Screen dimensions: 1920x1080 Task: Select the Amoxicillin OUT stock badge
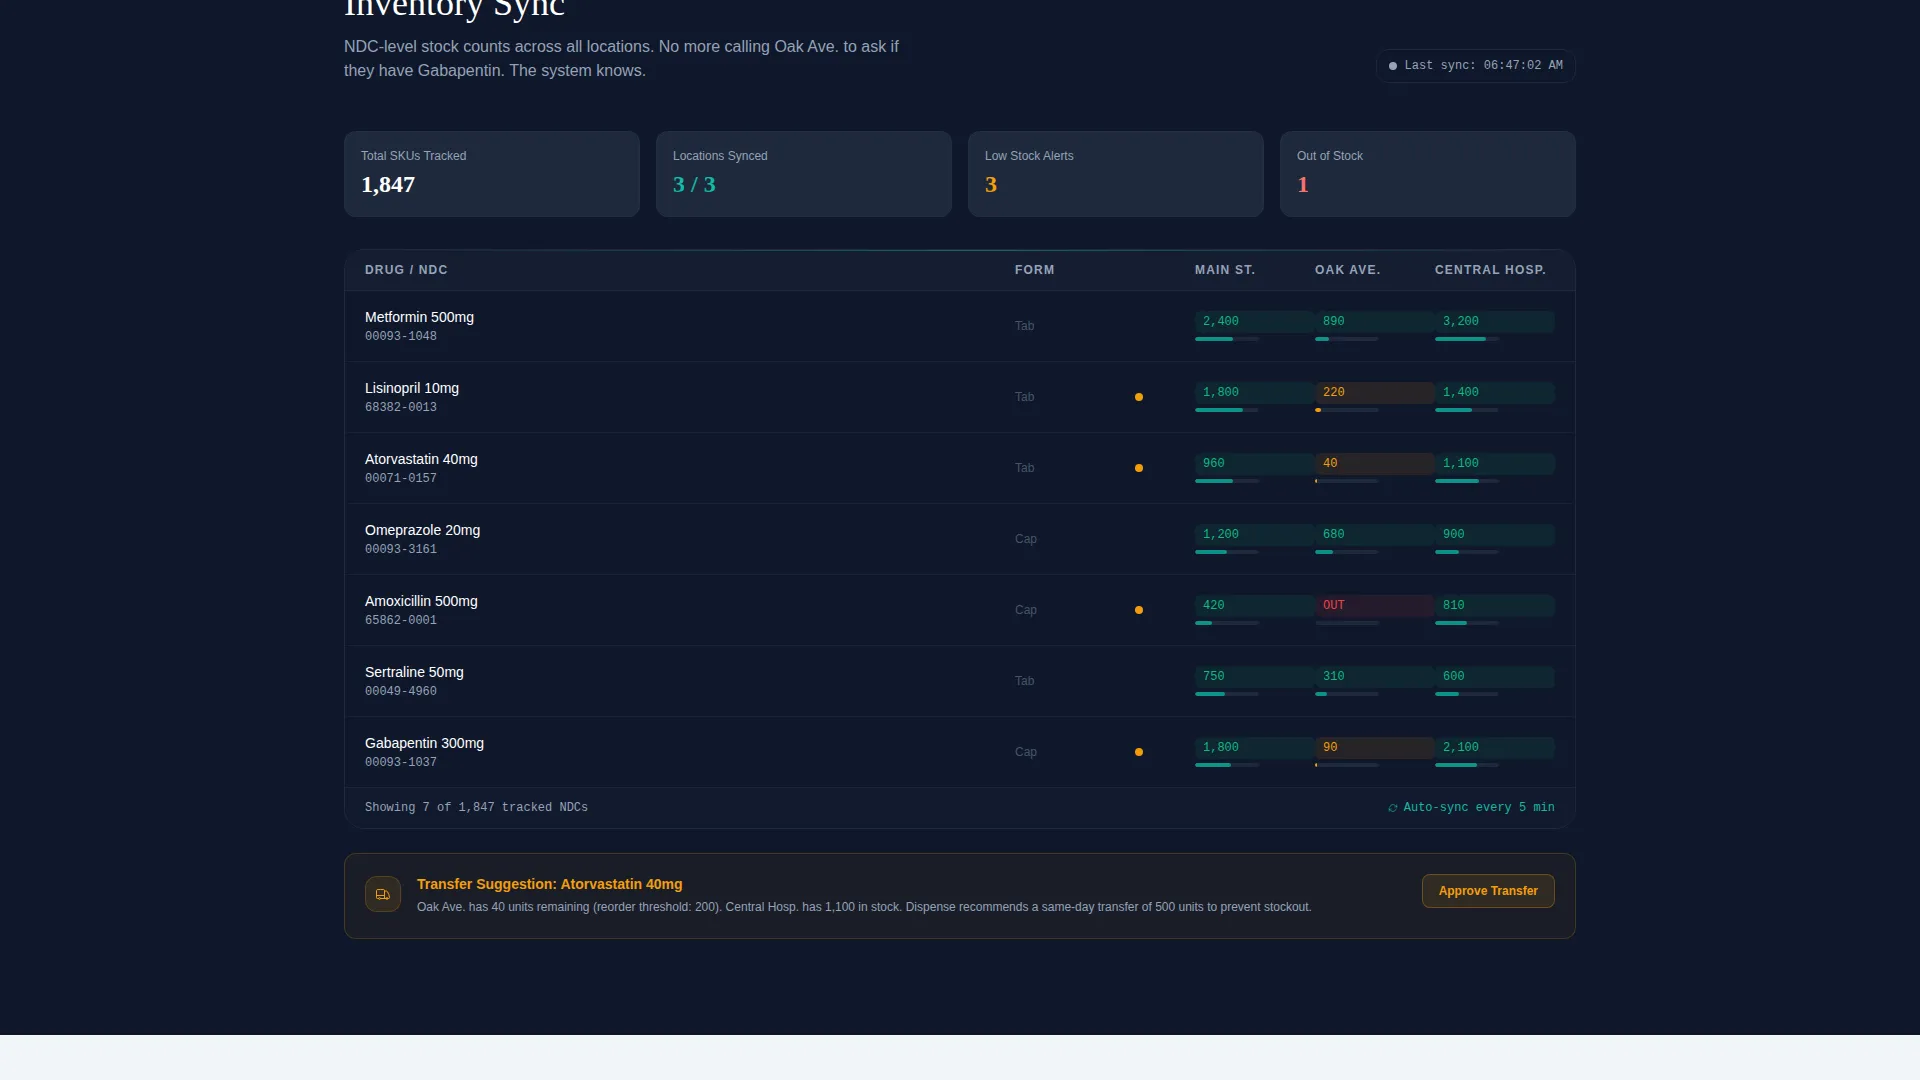click(x=1374, y=605)
